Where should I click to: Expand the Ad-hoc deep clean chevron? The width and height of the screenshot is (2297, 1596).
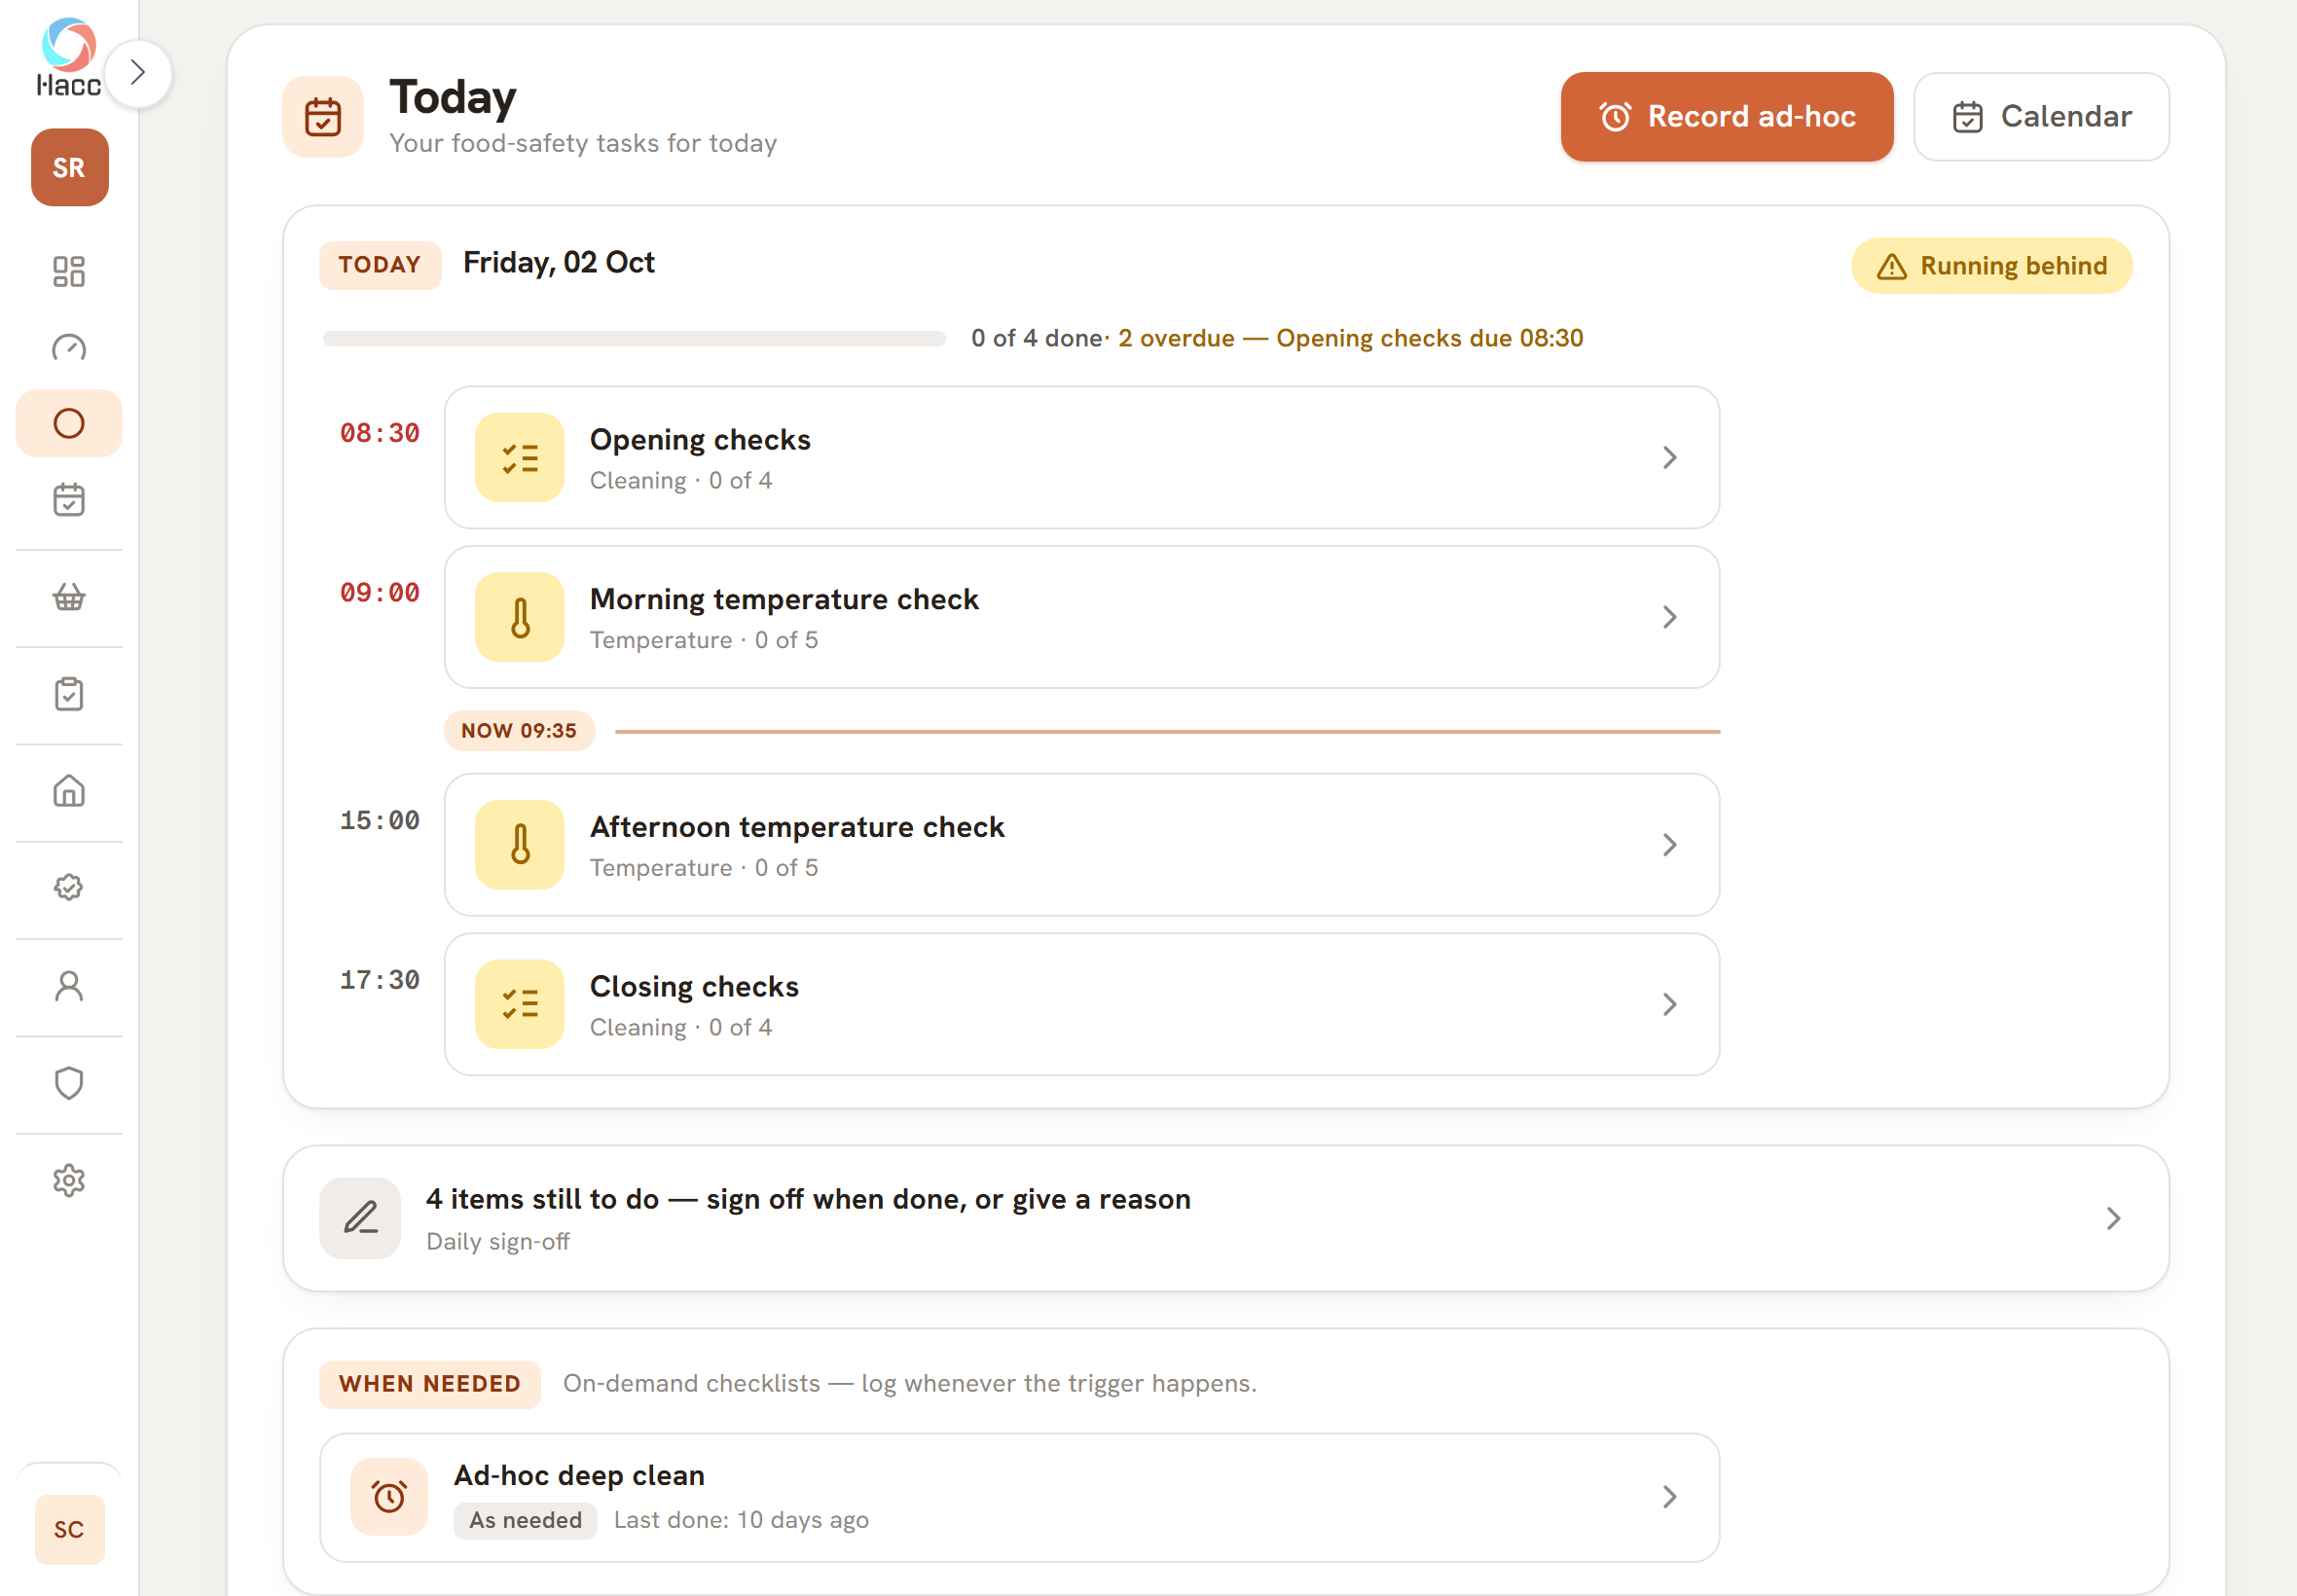(x=1669, y=1497)
